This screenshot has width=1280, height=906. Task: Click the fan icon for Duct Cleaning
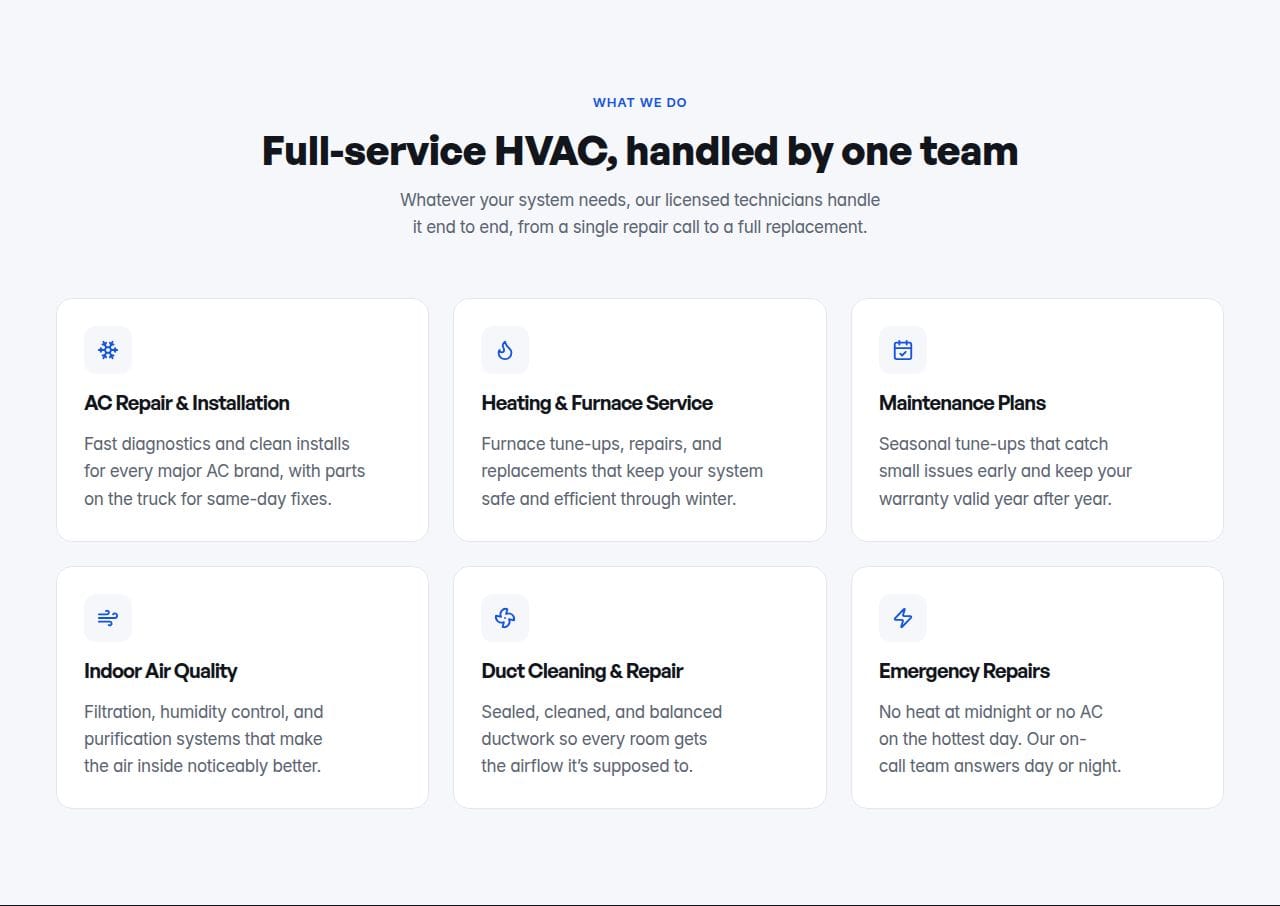pos(505,618)
